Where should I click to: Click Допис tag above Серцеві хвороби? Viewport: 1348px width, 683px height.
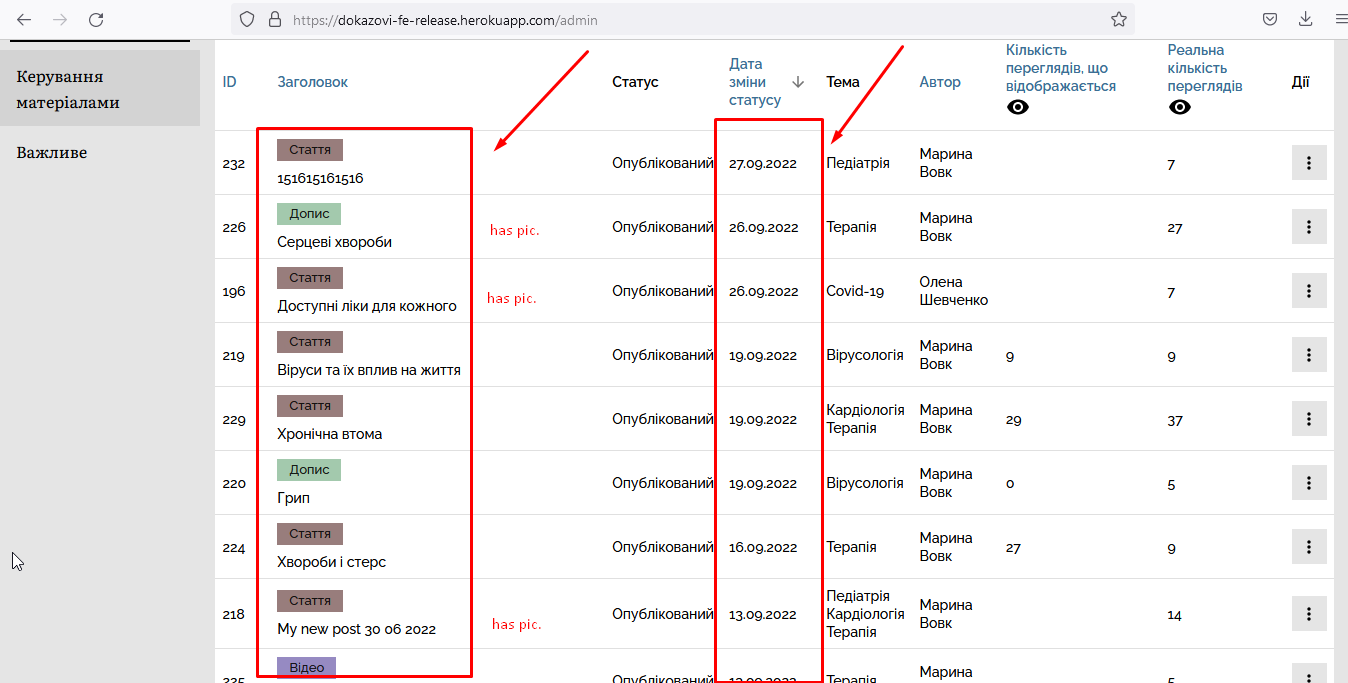pos(309,214)
